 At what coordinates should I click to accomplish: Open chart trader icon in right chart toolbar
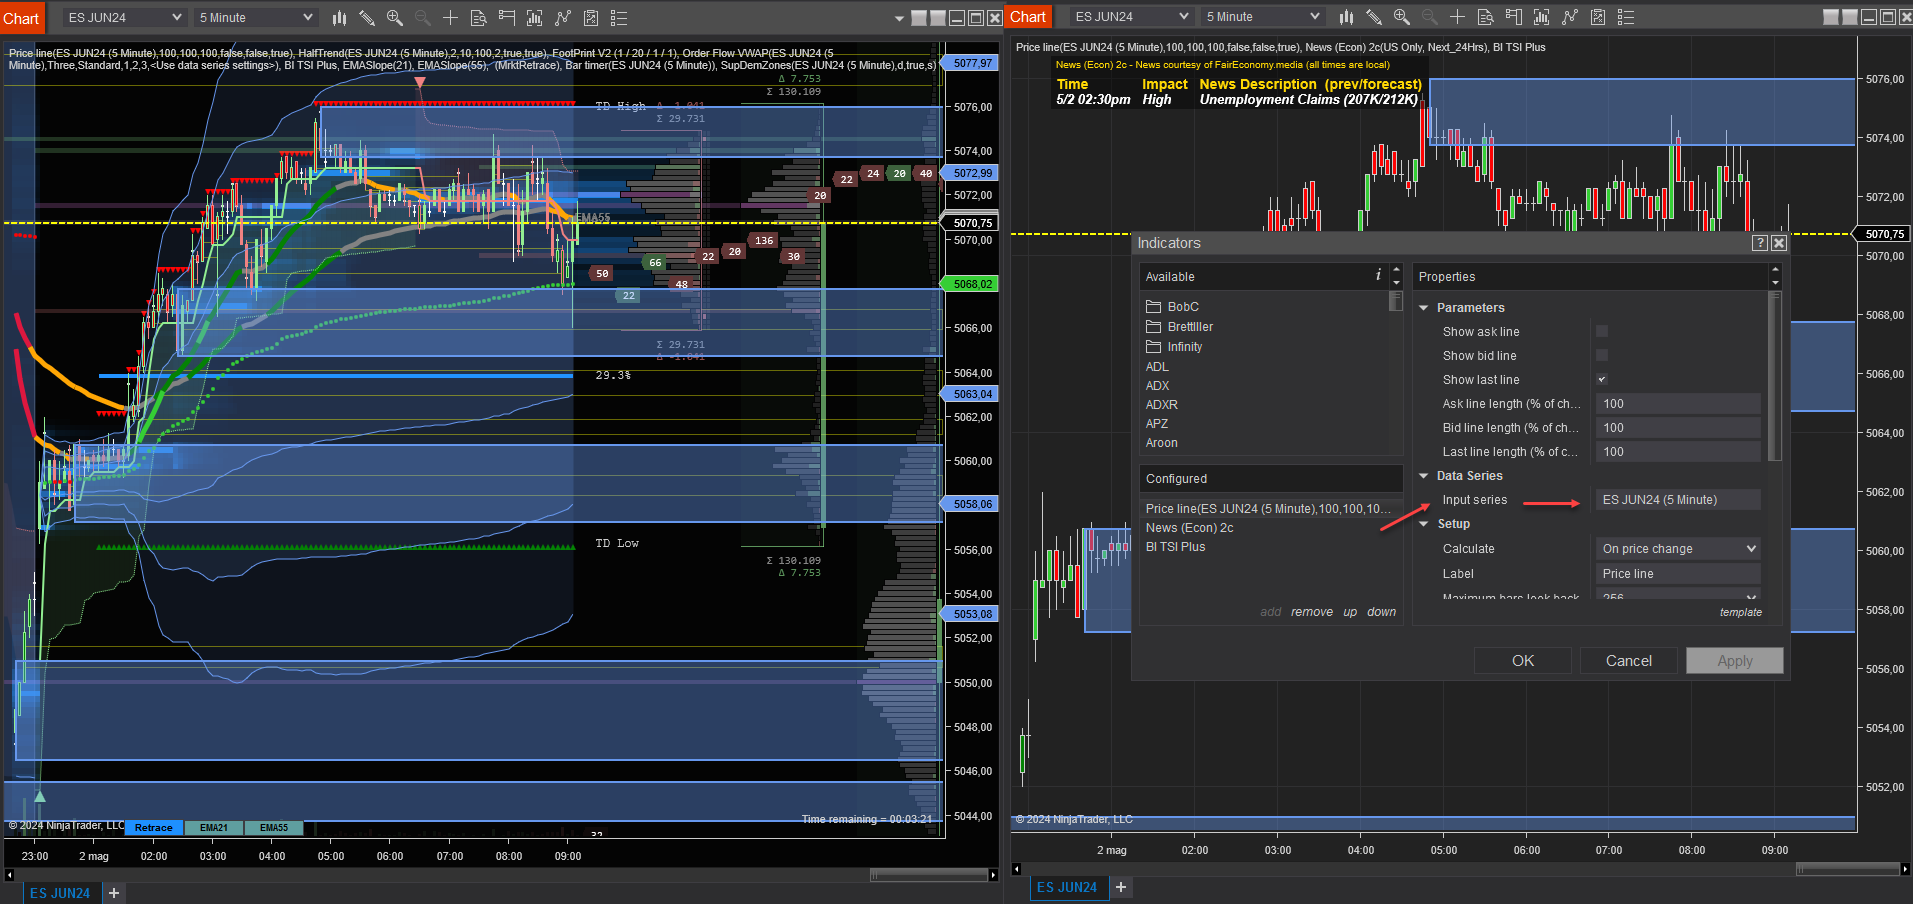[x=1513, y=17]
